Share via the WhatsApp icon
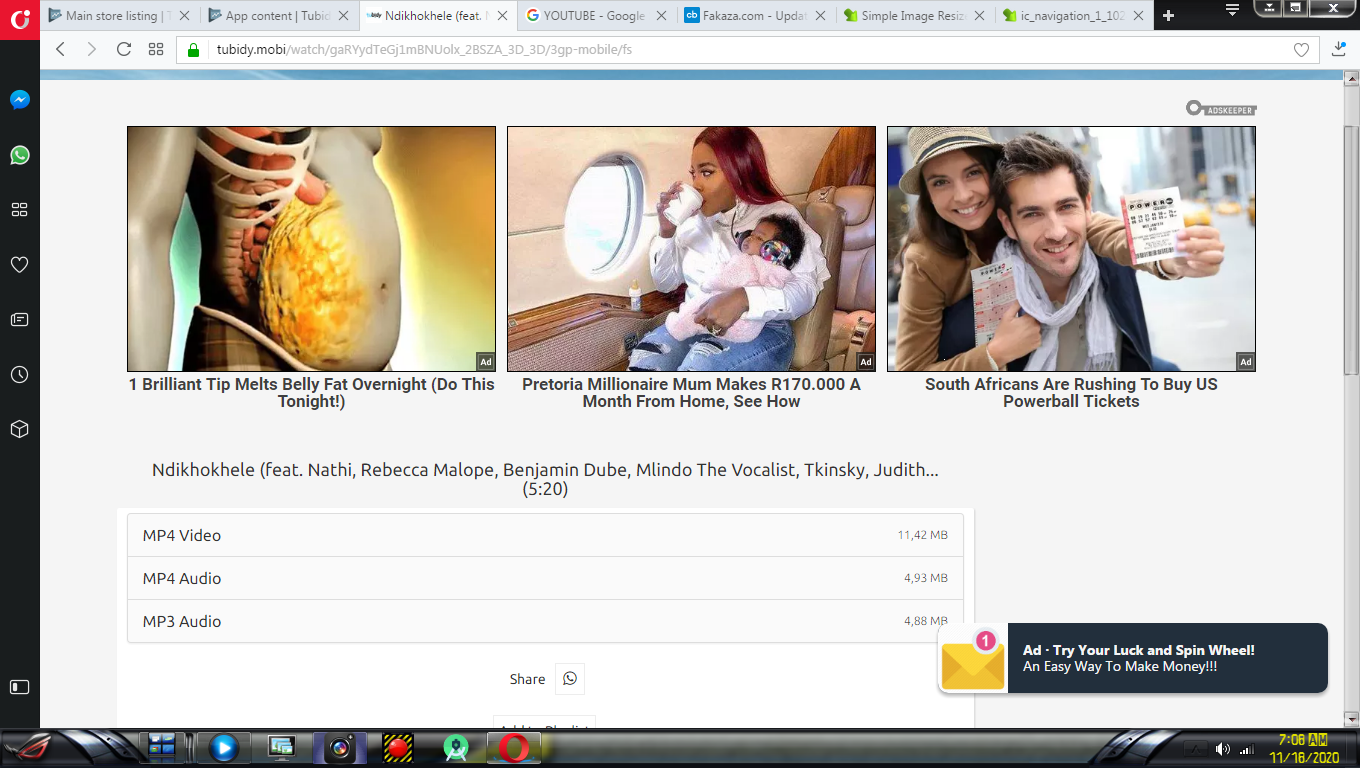Viewport: 1360px width, 768px height. (570, 679)
